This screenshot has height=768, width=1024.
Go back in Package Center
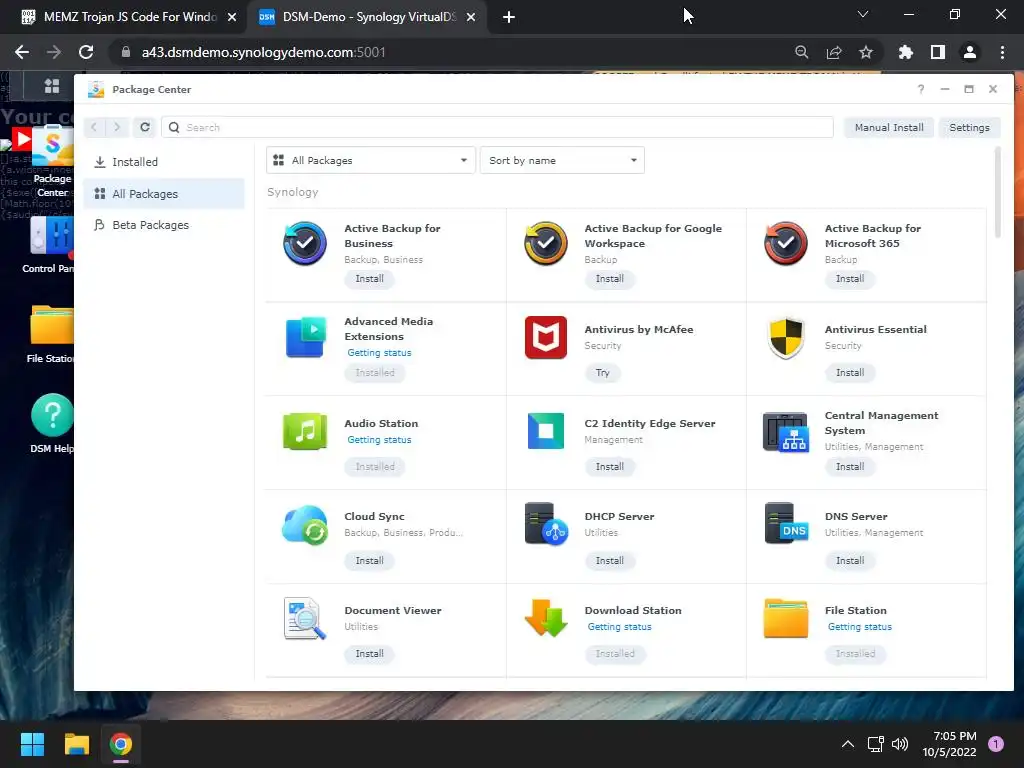click(94, 127)
